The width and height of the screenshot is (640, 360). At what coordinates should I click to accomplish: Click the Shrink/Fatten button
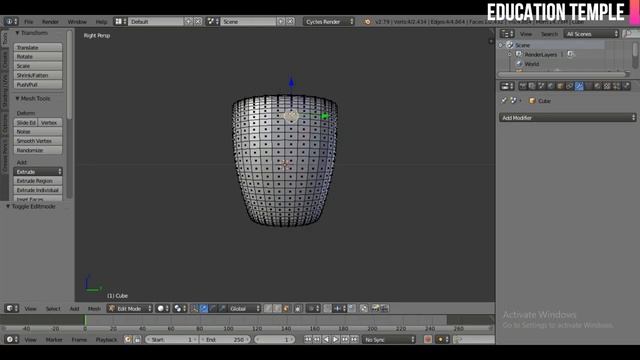click(x=38, y=75)
